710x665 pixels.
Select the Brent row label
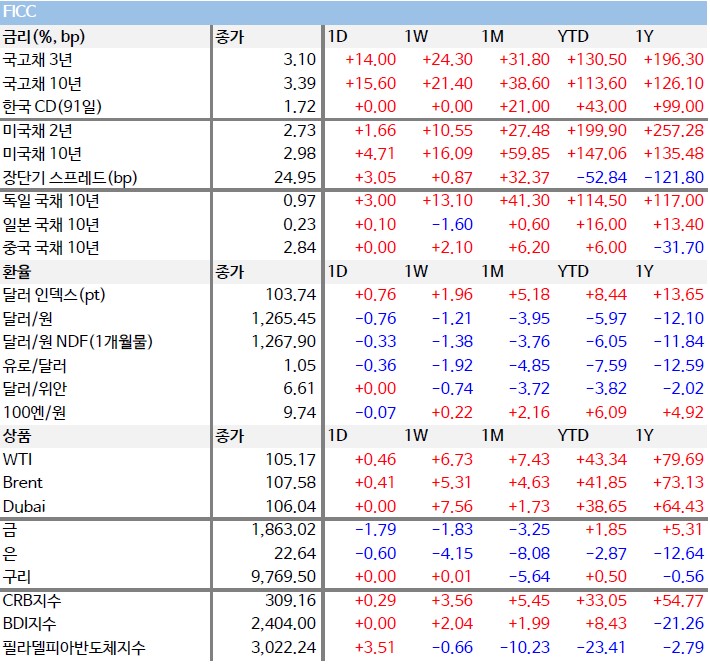pos(23,483)
